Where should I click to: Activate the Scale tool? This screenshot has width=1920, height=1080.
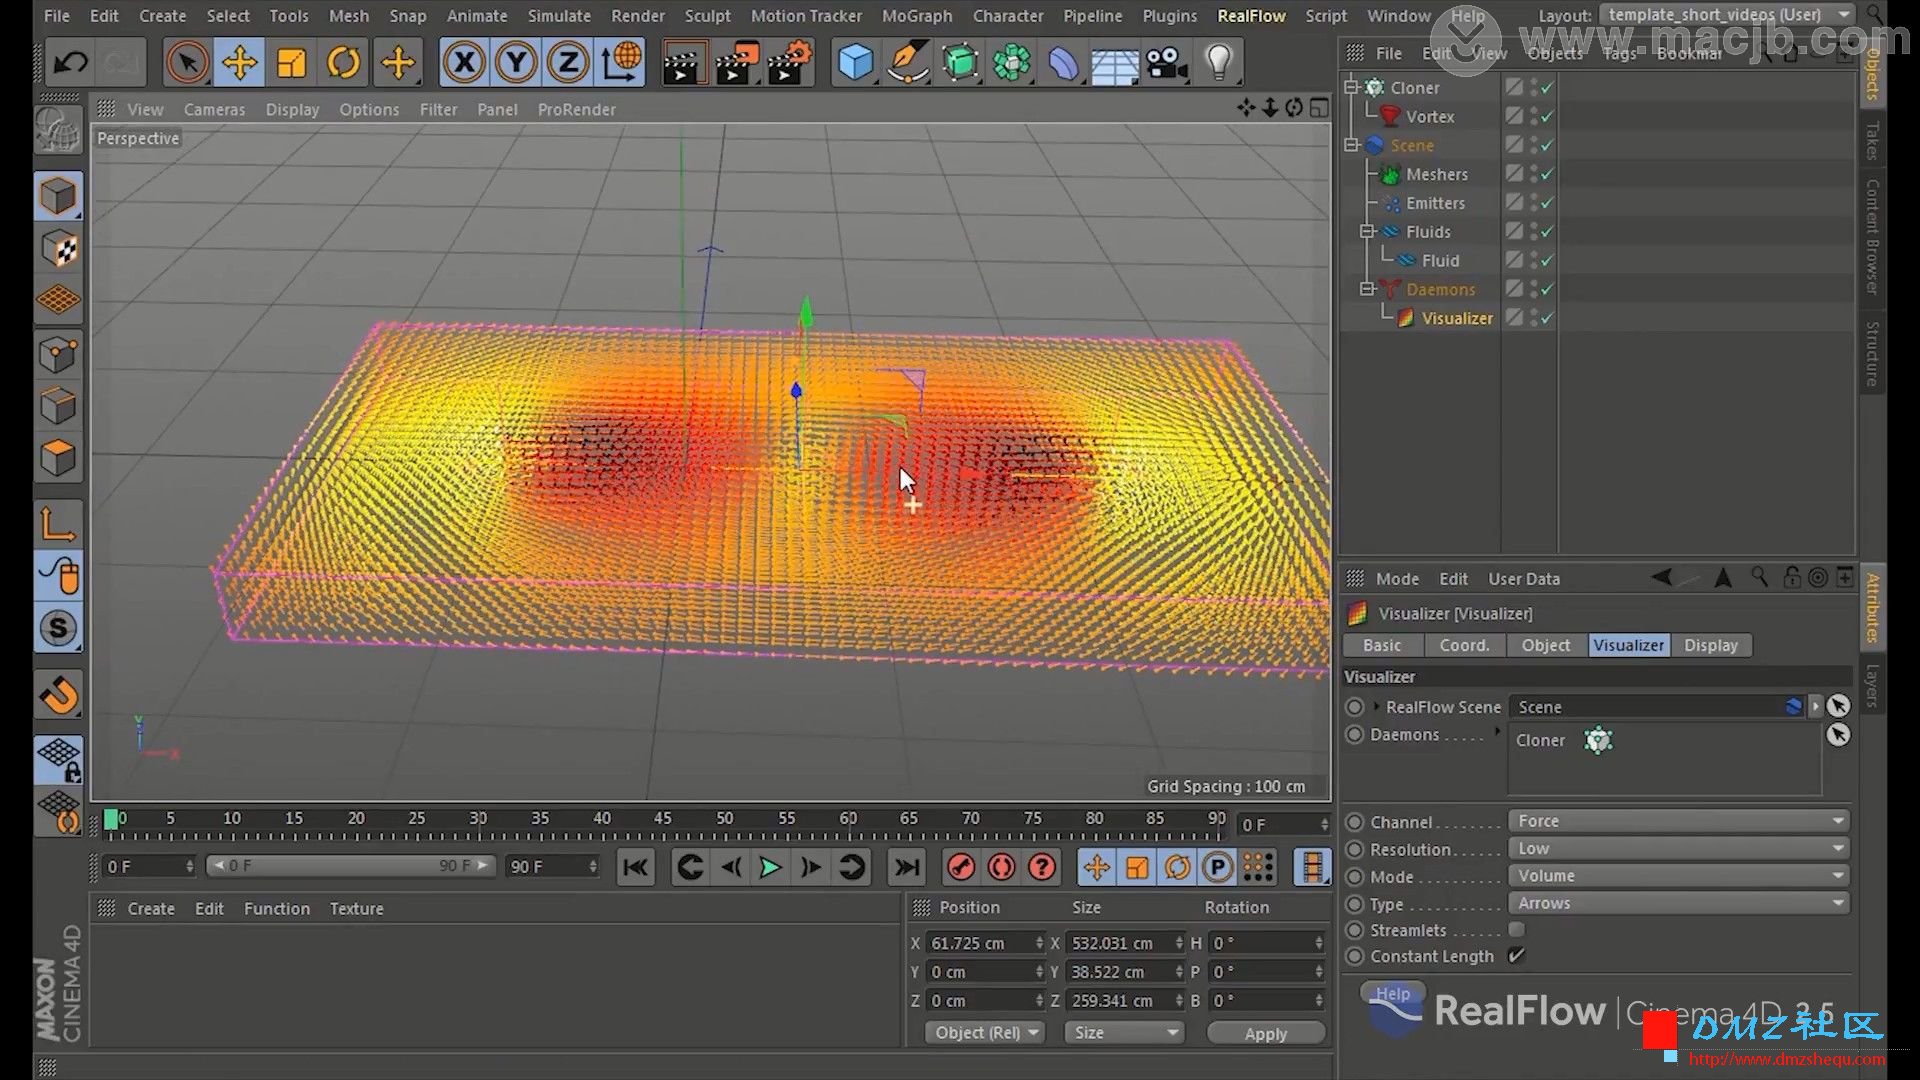pyautogui.click(x=291, y=63)
